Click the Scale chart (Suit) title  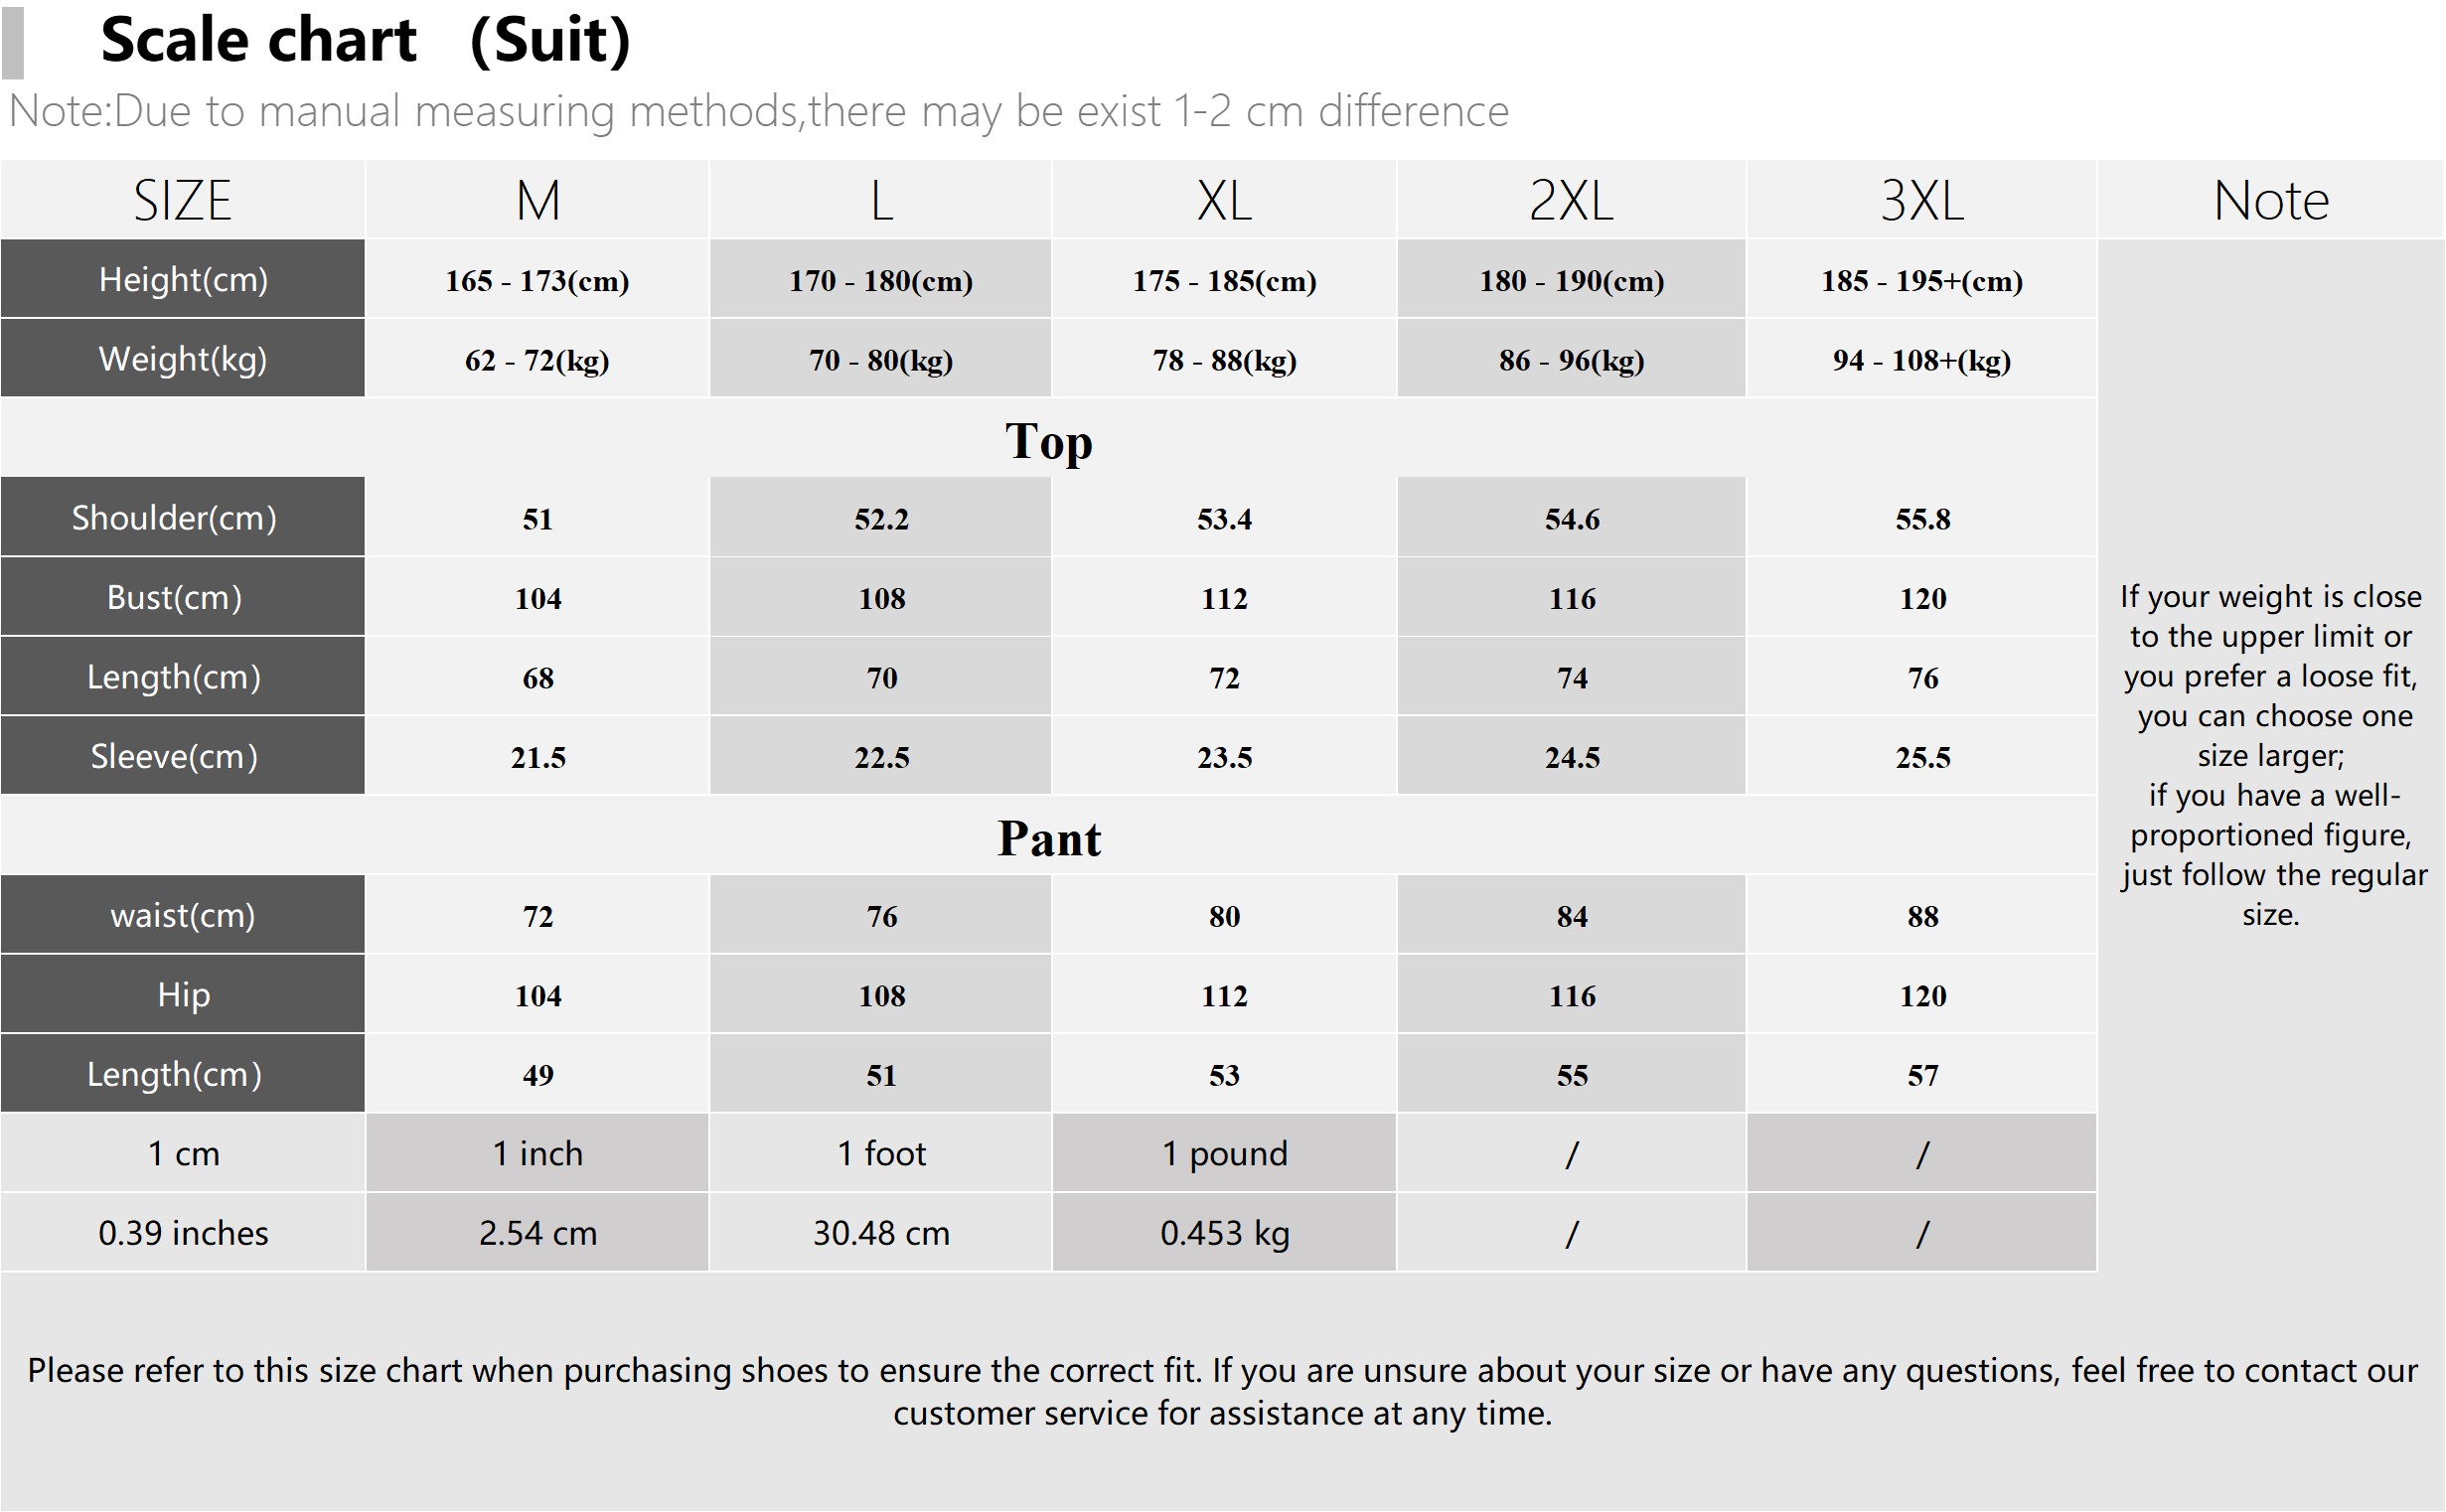pyautogui.click(x=366, y=40)
